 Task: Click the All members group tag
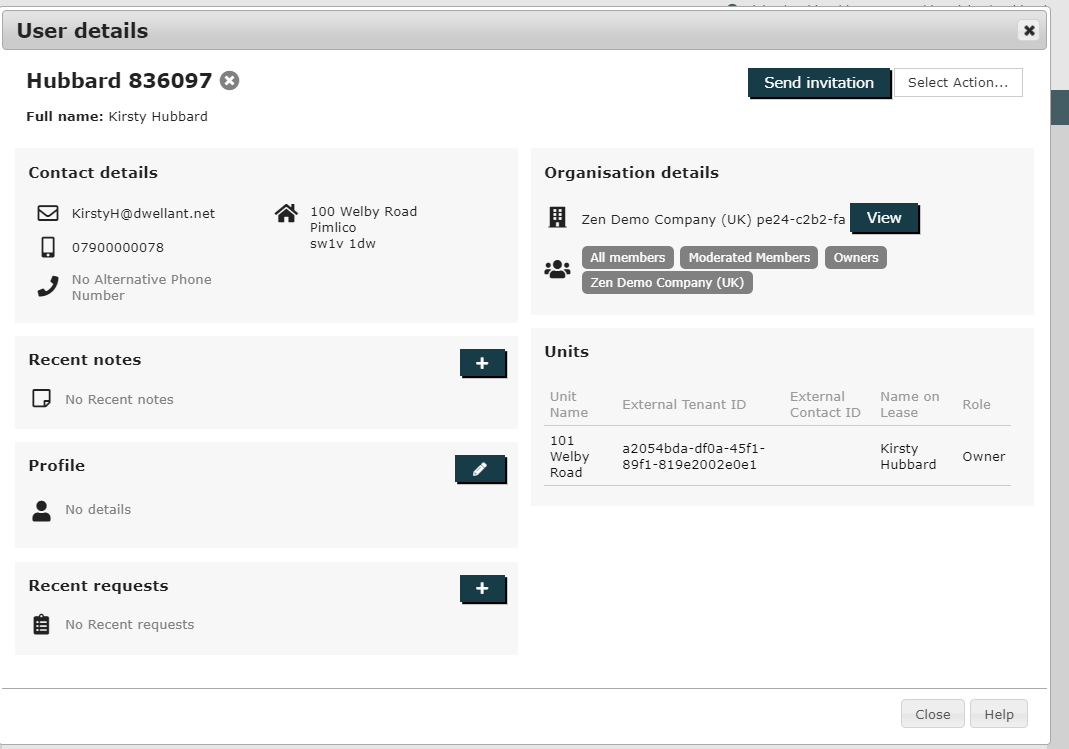point(627,258)
